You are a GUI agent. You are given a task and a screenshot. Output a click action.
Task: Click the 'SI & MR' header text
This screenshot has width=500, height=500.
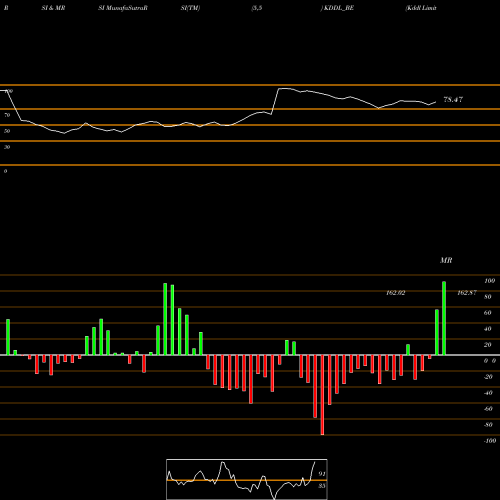click(53, 8)
